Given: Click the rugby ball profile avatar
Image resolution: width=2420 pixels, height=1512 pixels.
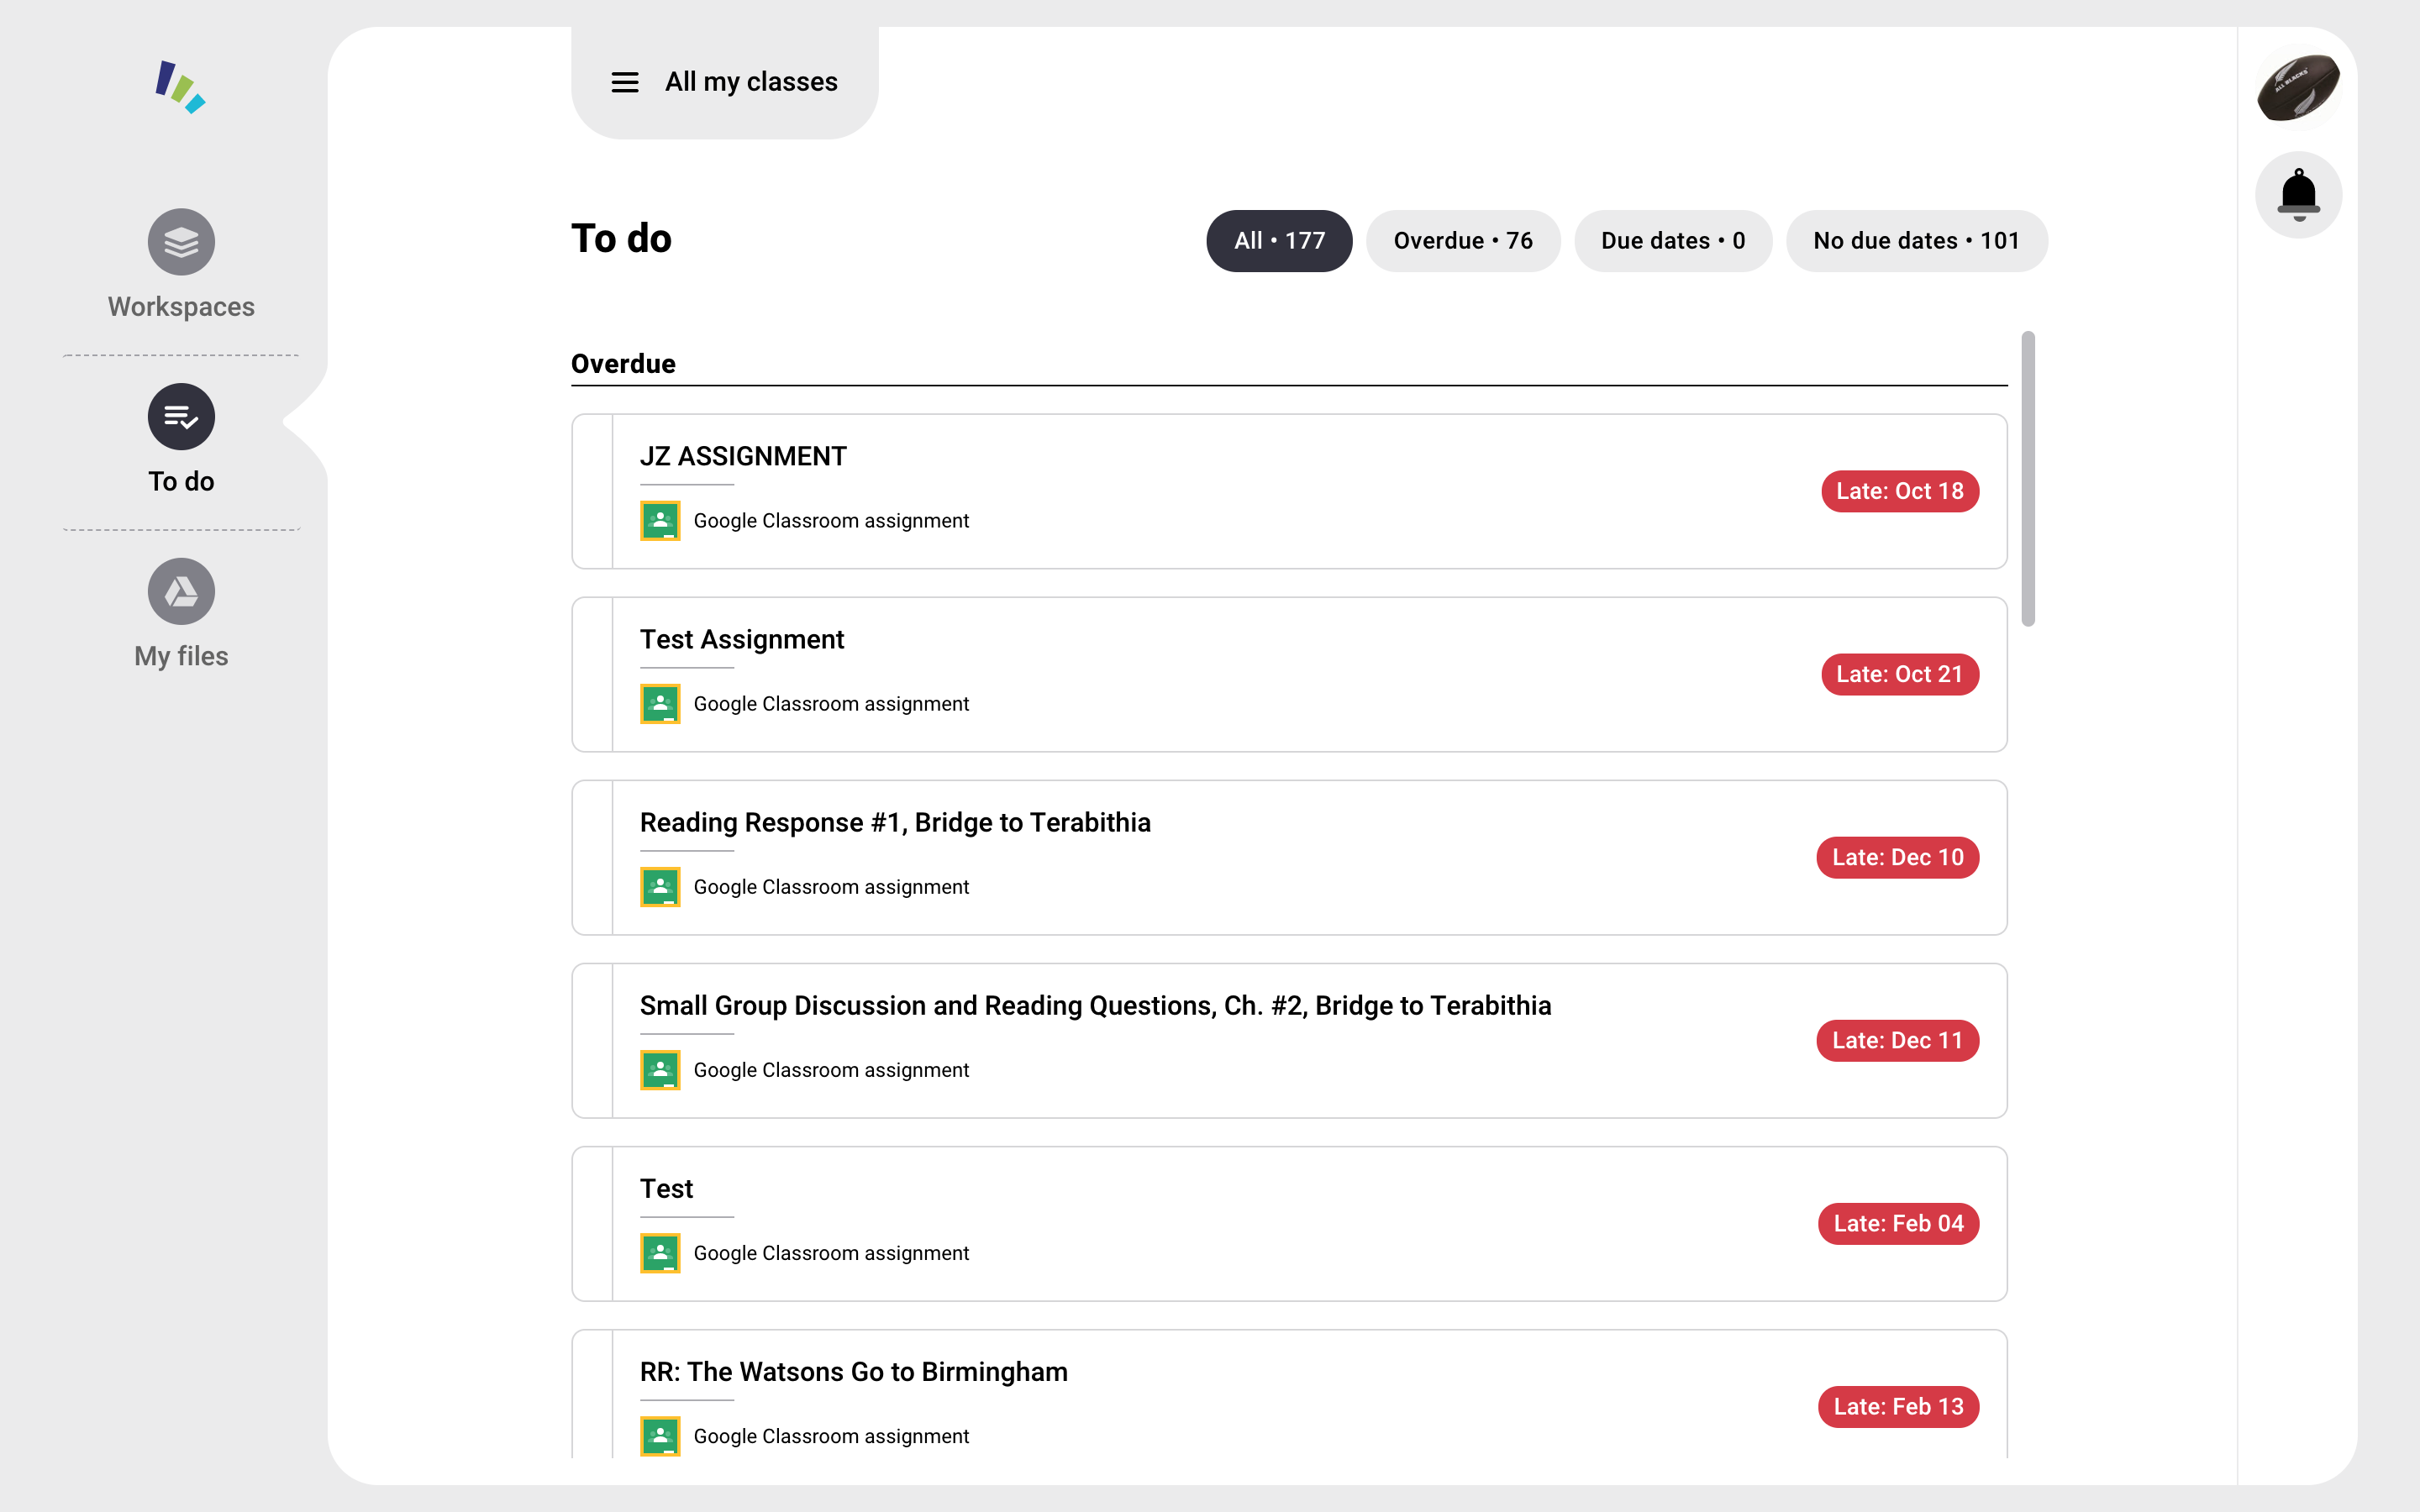Looking at the screenshot, I should 2298,87.
